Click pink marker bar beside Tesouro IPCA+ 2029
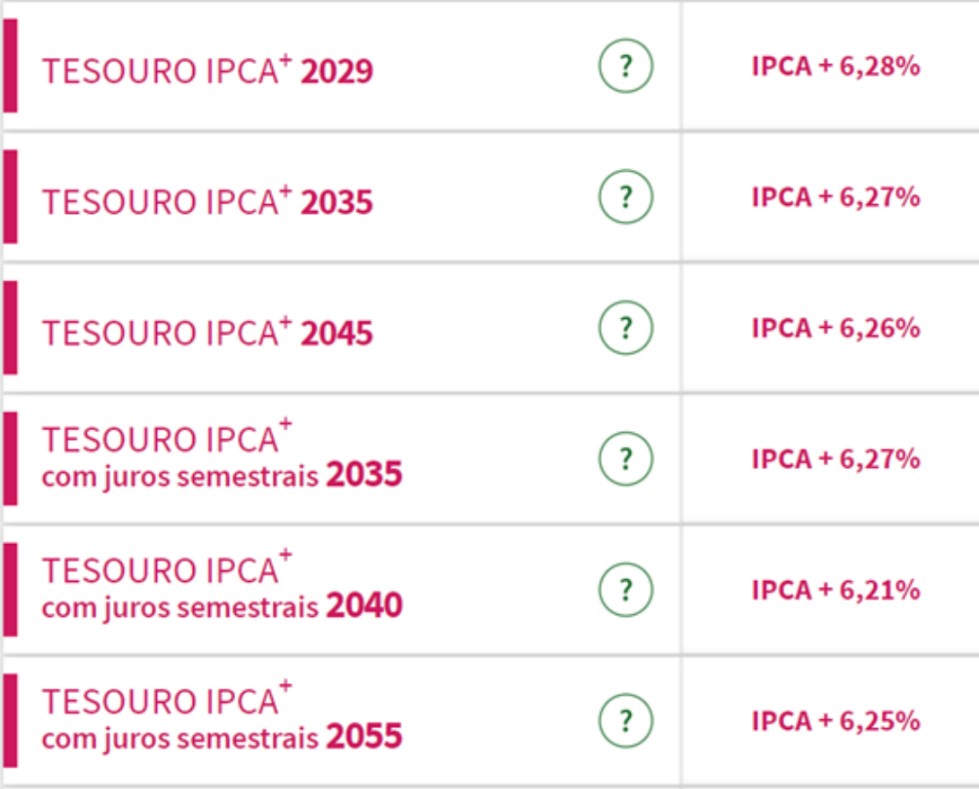 [x=10, y=66]
